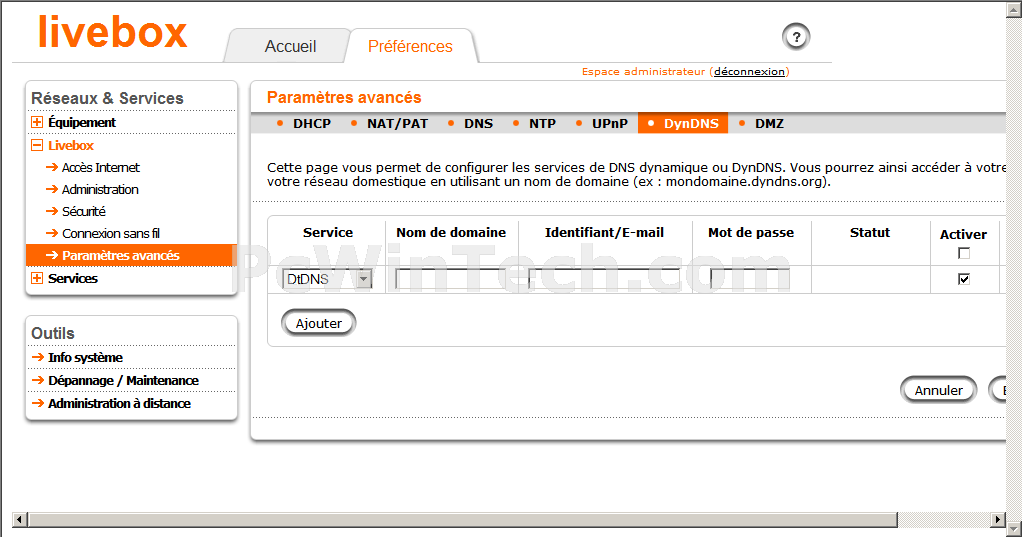This screenshot has width=1022, height=537.
Task: Click the Annuler button
Action: [938, 390]
